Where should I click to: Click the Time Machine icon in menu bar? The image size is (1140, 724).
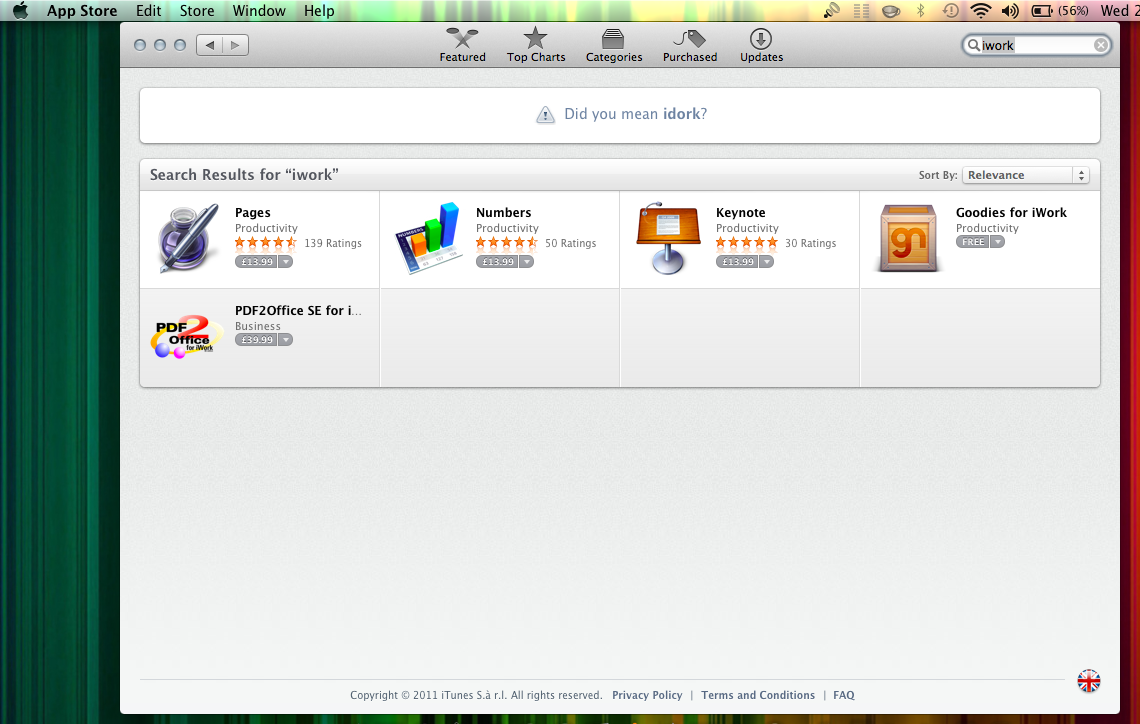(x=950, y=10)
